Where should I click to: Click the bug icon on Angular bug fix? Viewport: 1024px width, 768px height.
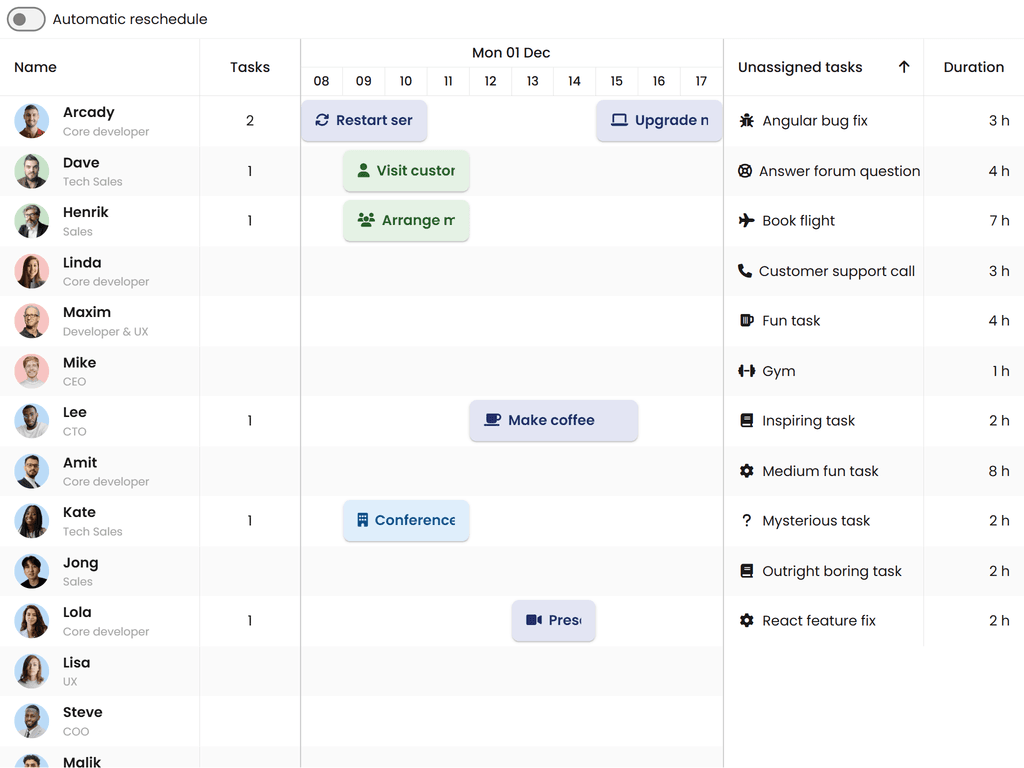(x=746, y=120)
